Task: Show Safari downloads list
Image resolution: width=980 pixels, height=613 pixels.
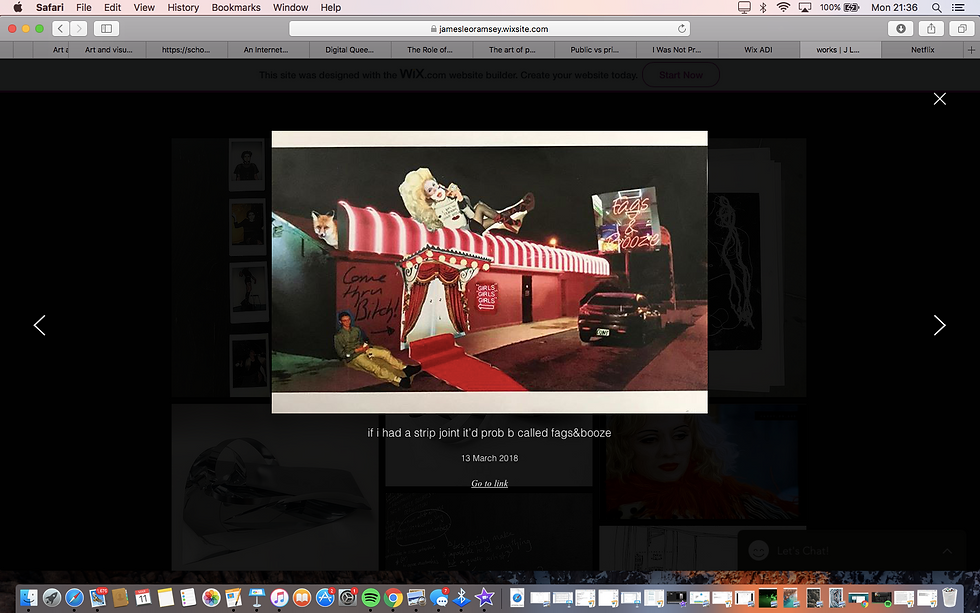Action: [901, 29]
